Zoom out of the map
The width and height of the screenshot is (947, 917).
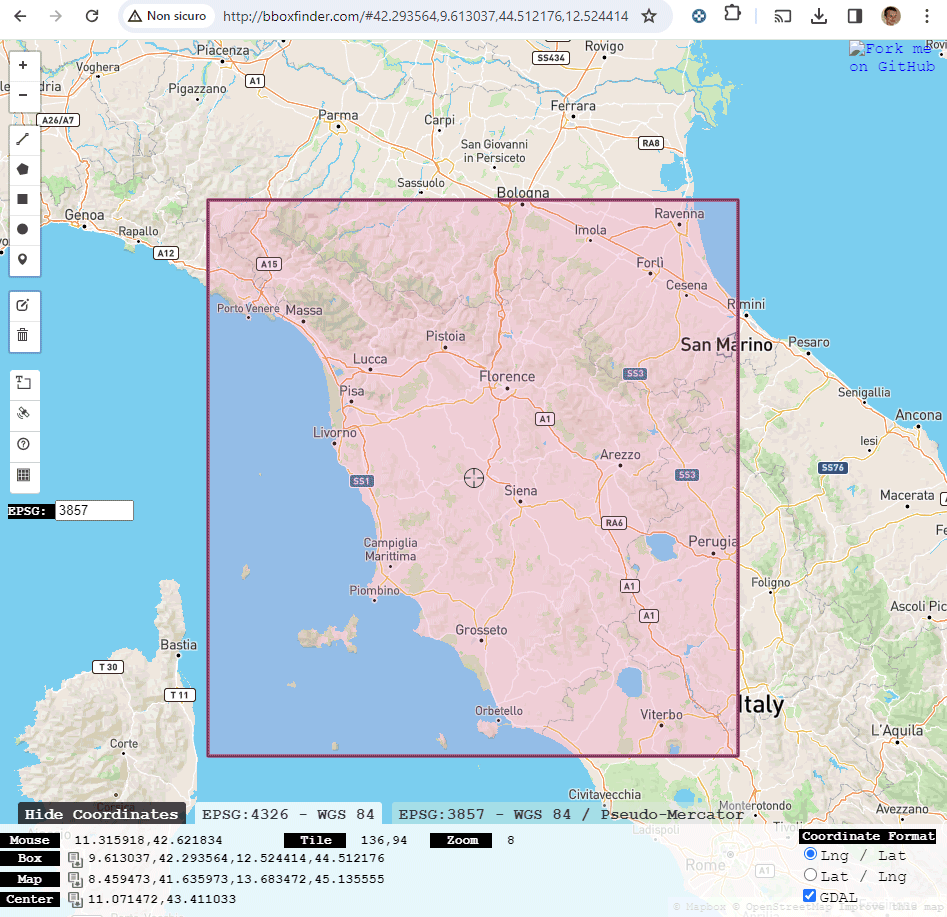click(x=24, y=95)
